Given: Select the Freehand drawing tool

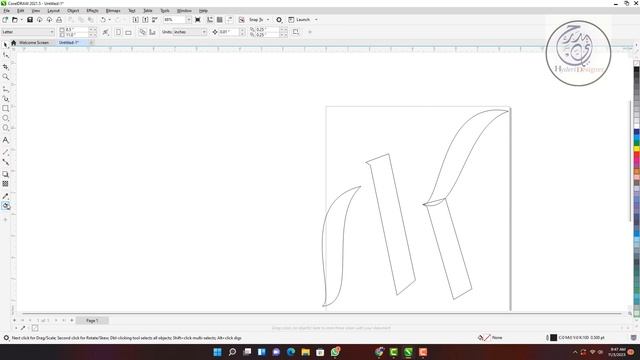Looking at the screenshot, I should pos(5,89).
